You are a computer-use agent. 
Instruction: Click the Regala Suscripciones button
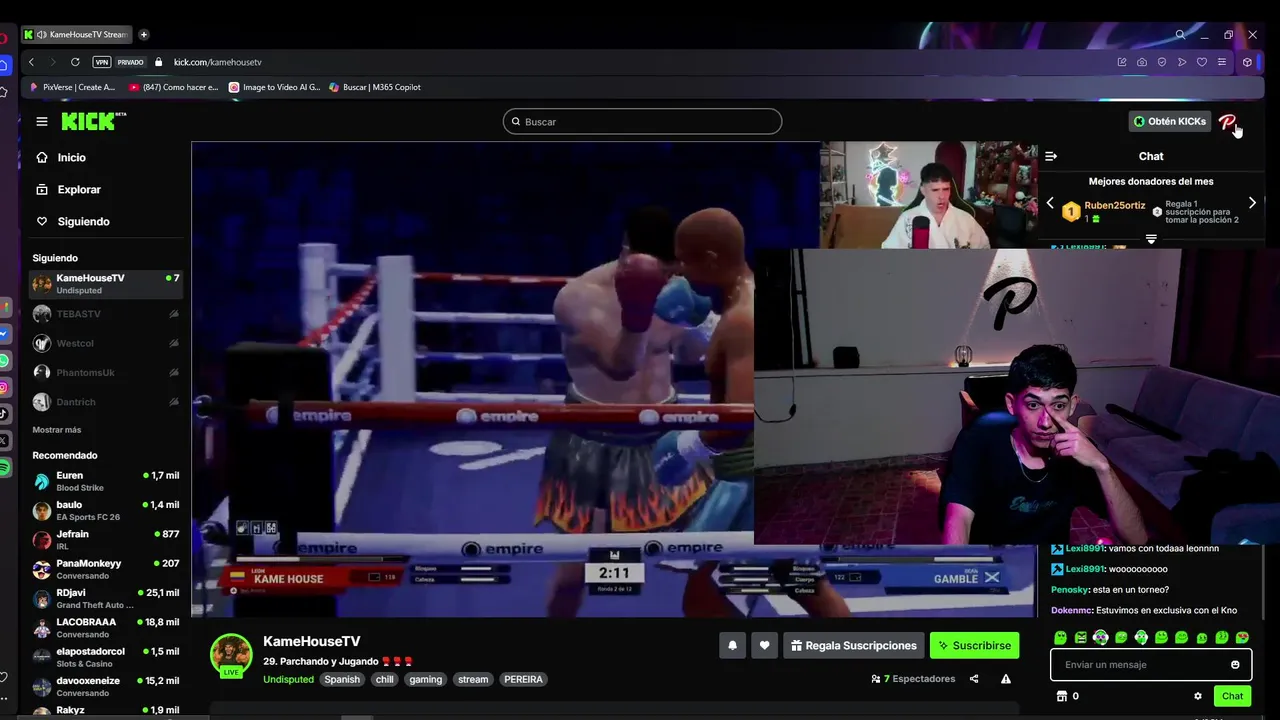tap(853, 645)
